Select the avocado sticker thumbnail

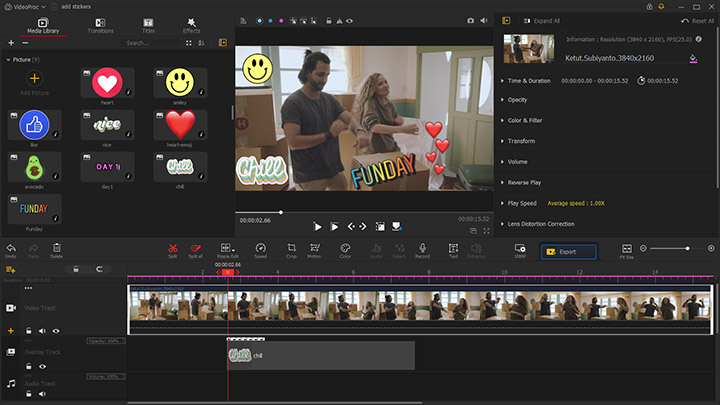[x=35, y=166]
